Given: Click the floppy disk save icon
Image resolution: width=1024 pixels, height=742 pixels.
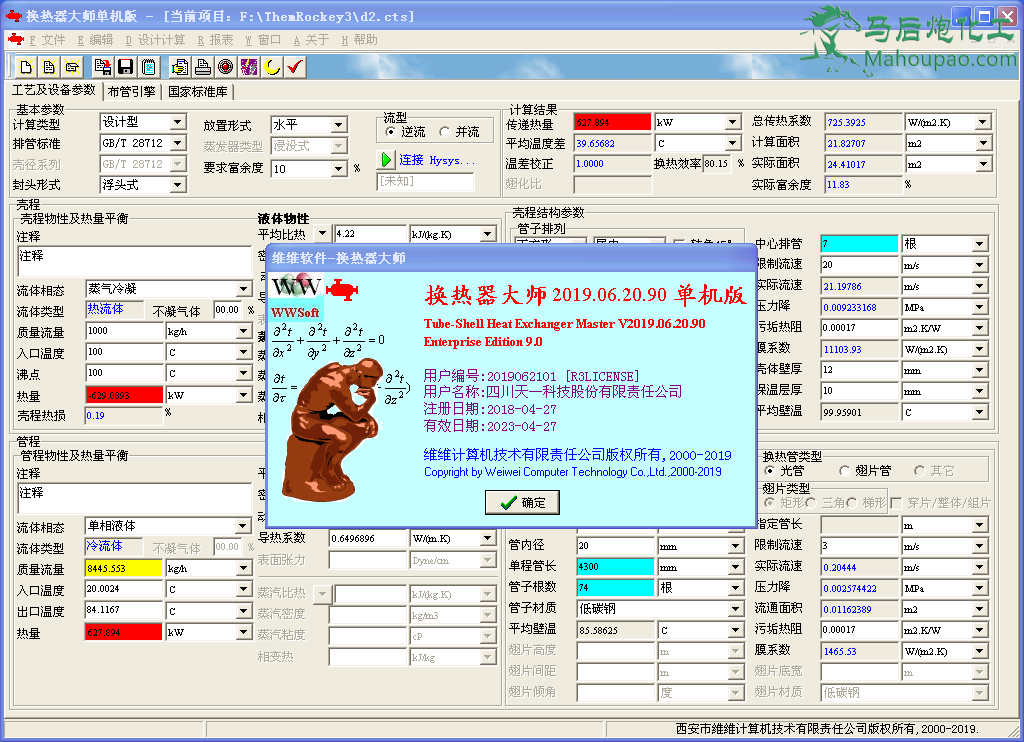Looking at the screenshot, I should click(x=126, y=67).
